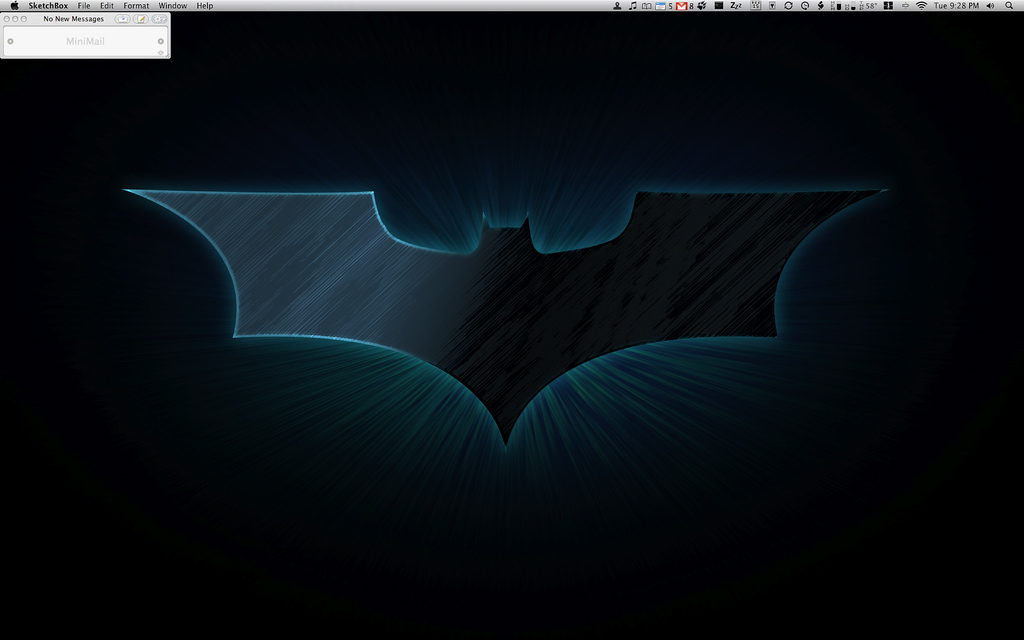The image size is (1024, 640).
Task: Click the black screen menu bar icon
Action: pyautogui.click(x=718, y=5)
